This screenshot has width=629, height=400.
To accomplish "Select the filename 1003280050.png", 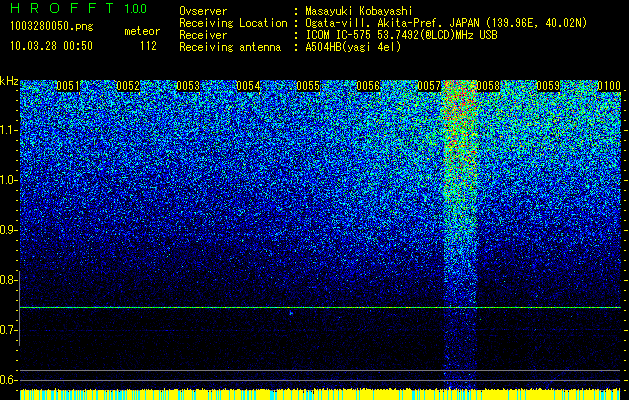I will click(x=52, y=26).
